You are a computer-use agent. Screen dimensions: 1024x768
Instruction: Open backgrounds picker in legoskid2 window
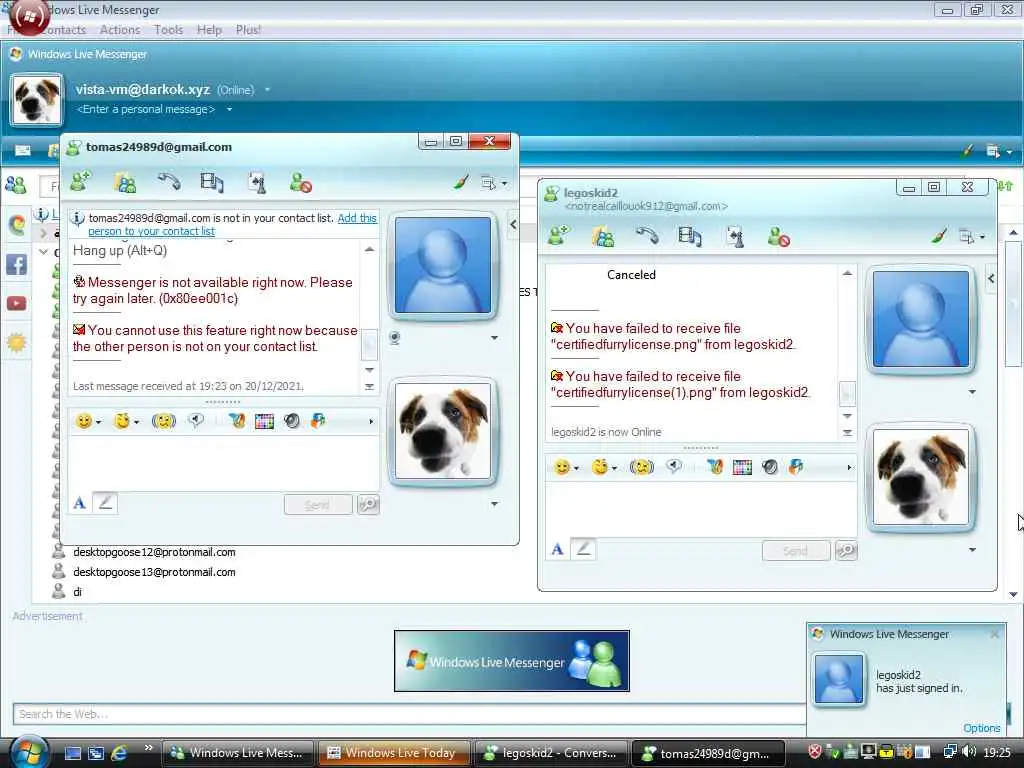743,467
